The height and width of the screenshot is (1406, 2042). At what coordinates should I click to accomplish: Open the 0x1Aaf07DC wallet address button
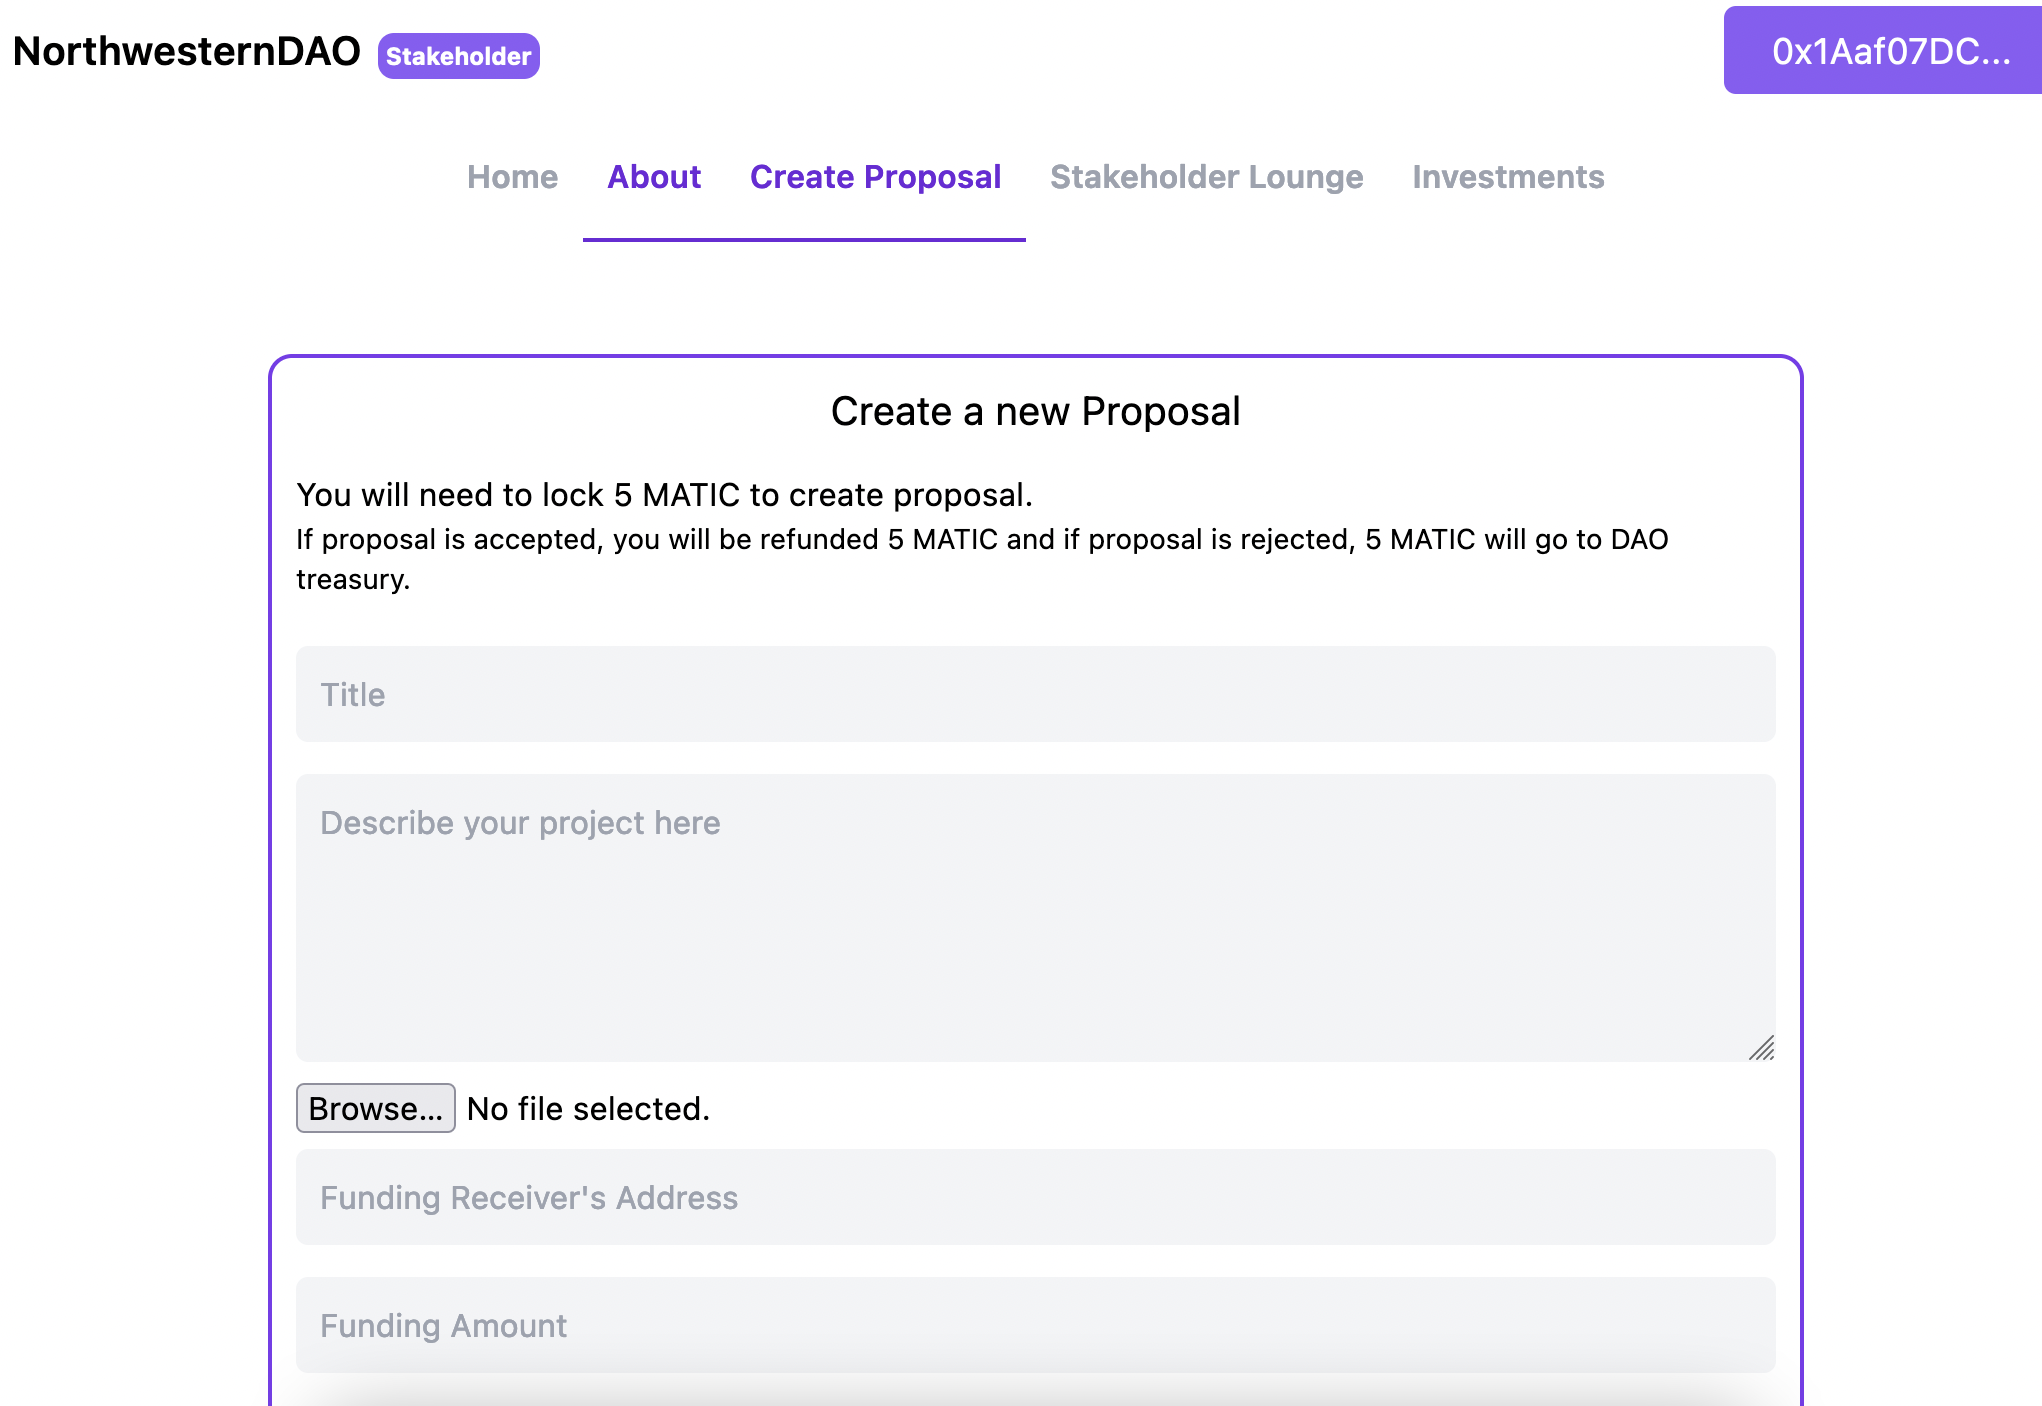click(1883, 51)
